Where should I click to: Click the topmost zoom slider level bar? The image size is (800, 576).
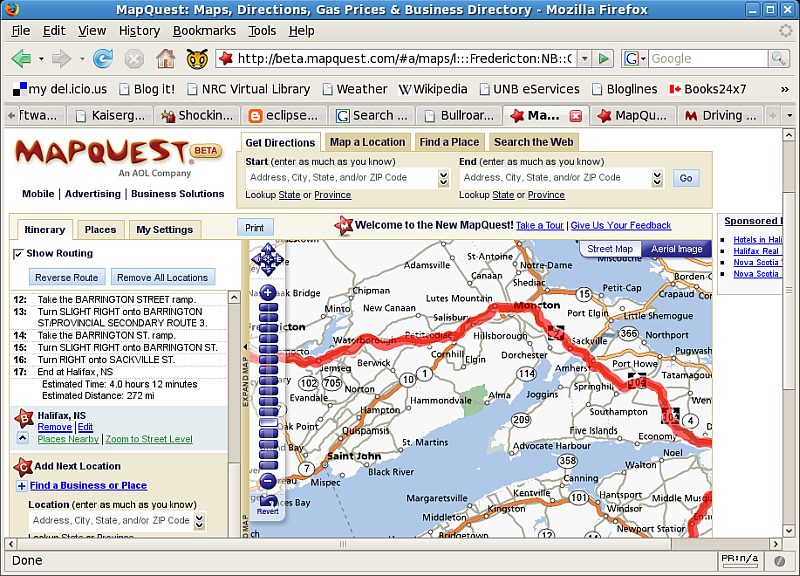[x=268, y=308]
